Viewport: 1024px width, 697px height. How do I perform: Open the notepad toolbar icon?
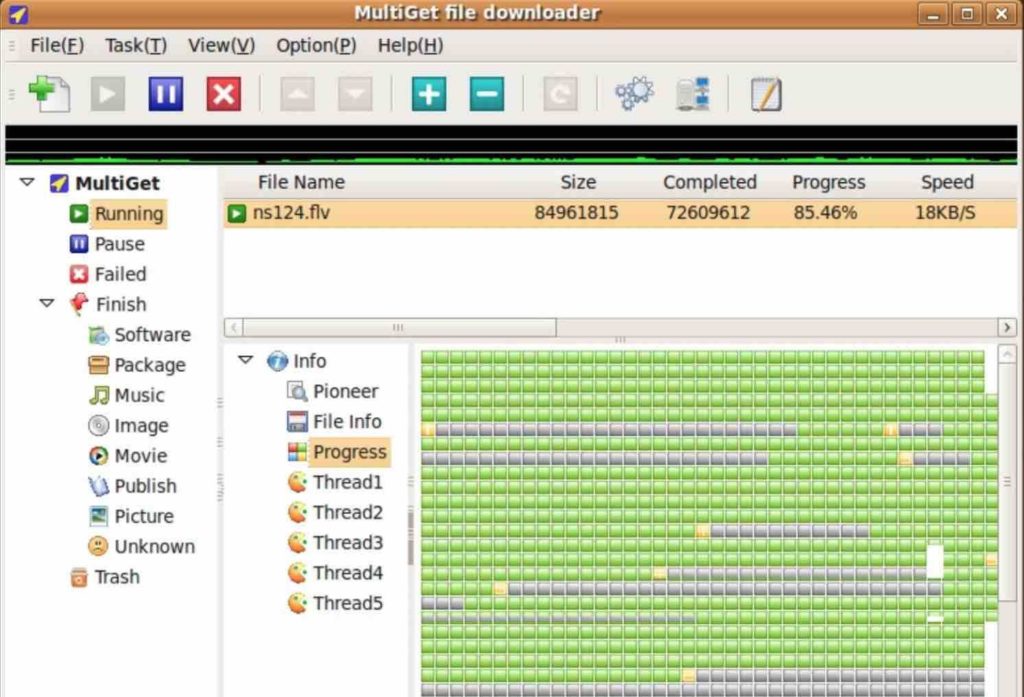[764, 93]
